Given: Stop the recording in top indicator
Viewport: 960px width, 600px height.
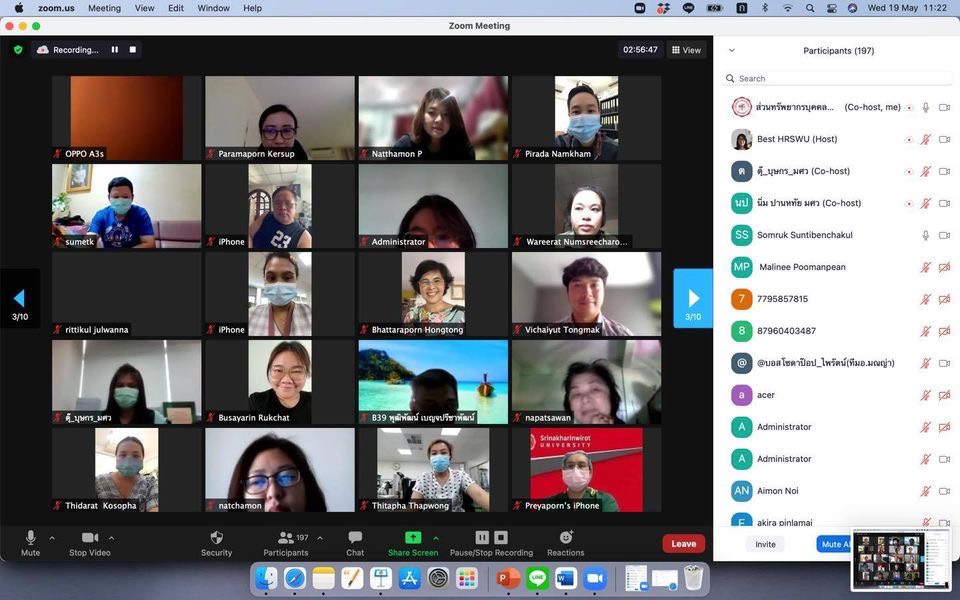Looking at the screenshot, I should click(x=133, y=49).
